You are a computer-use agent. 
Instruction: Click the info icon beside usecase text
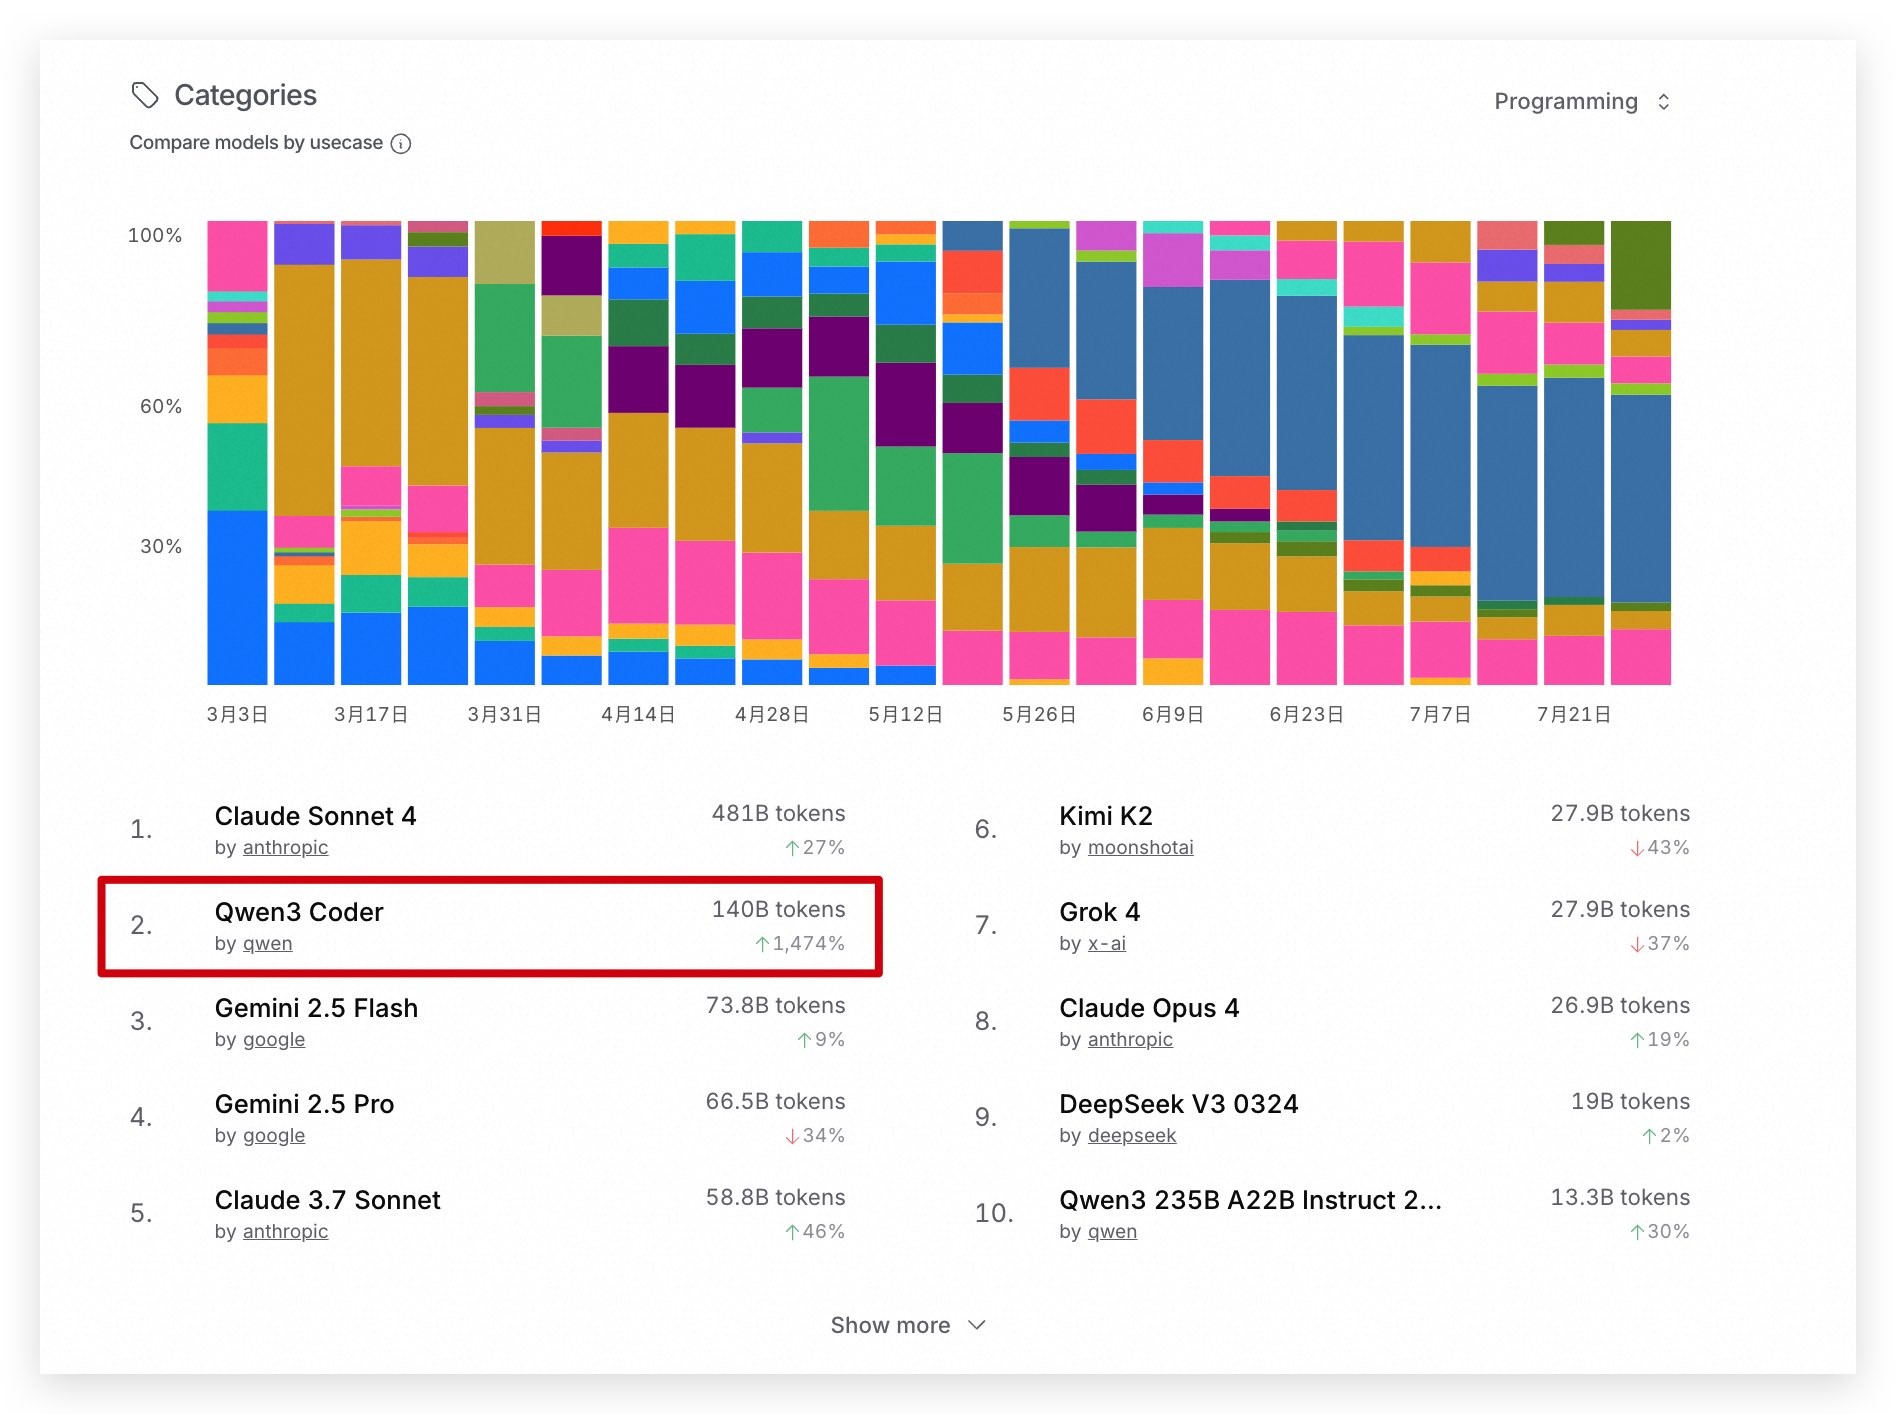pos(401,144)
